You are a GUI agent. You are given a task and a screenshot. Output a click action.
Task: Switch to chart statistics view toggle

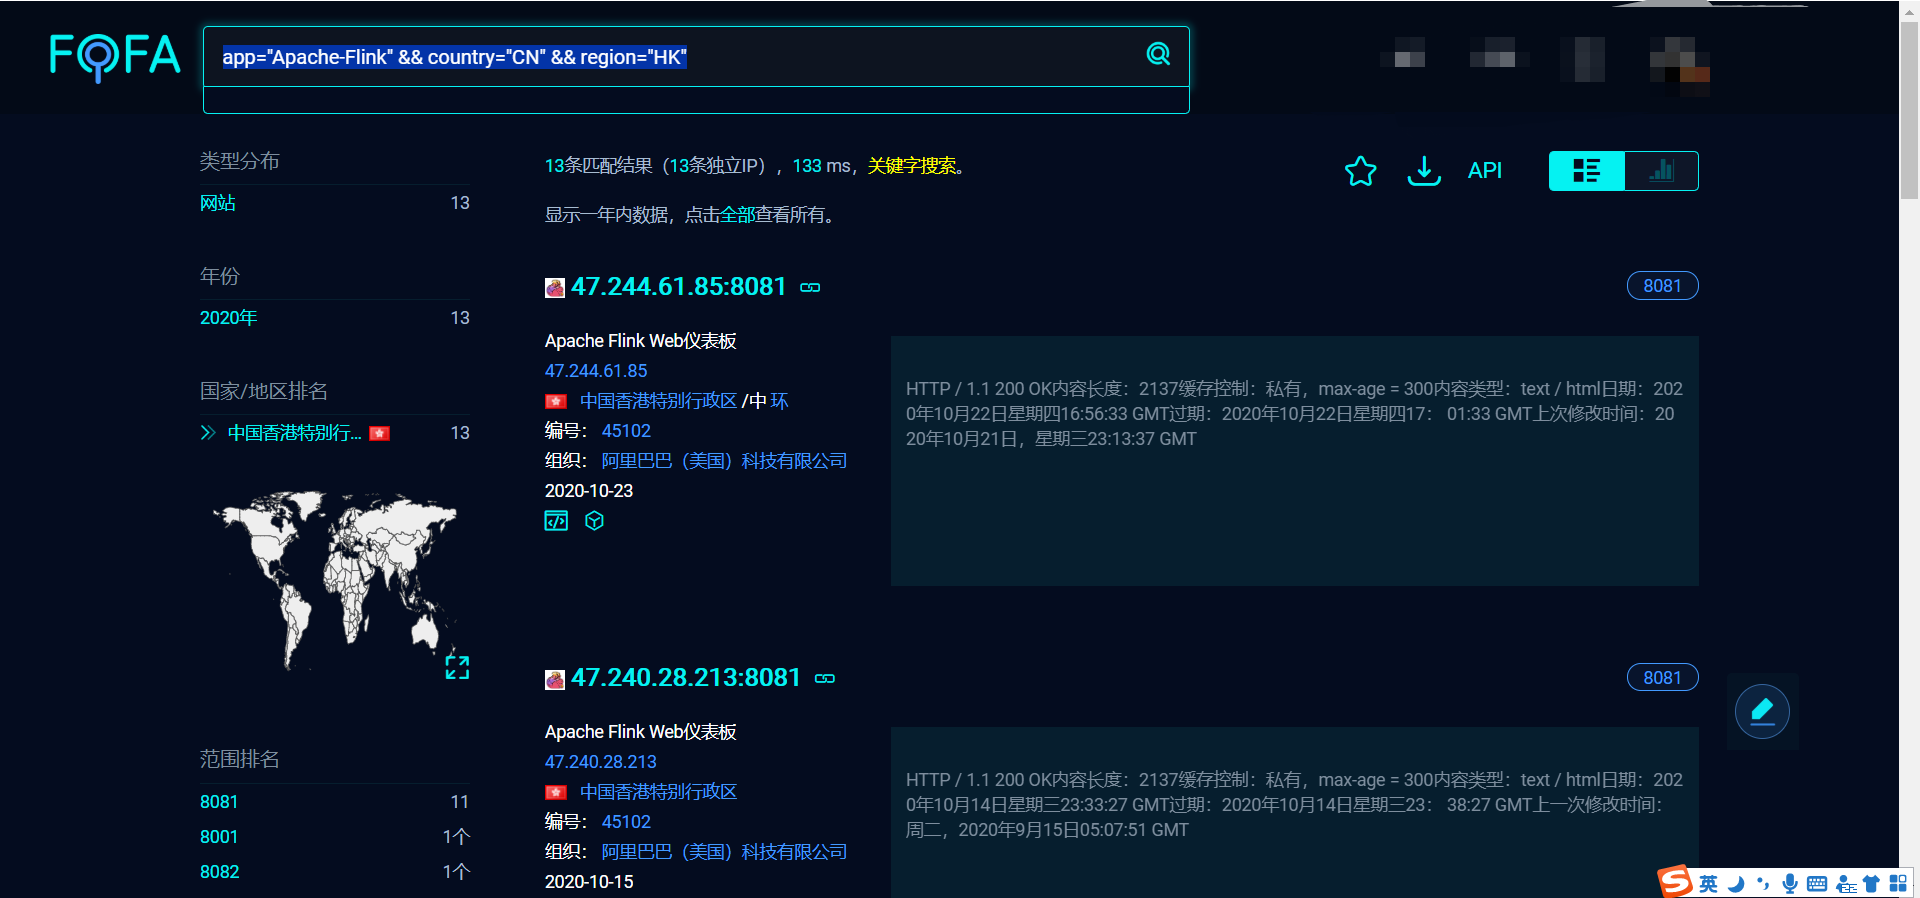tap(1661, 171)
